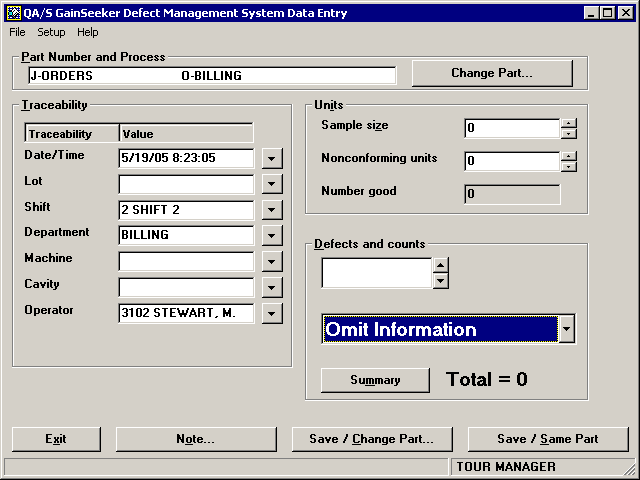Viewport: 640px width, 480px height.
Task: Open the Shift value dropdown
Action: (x=272, y=210)
